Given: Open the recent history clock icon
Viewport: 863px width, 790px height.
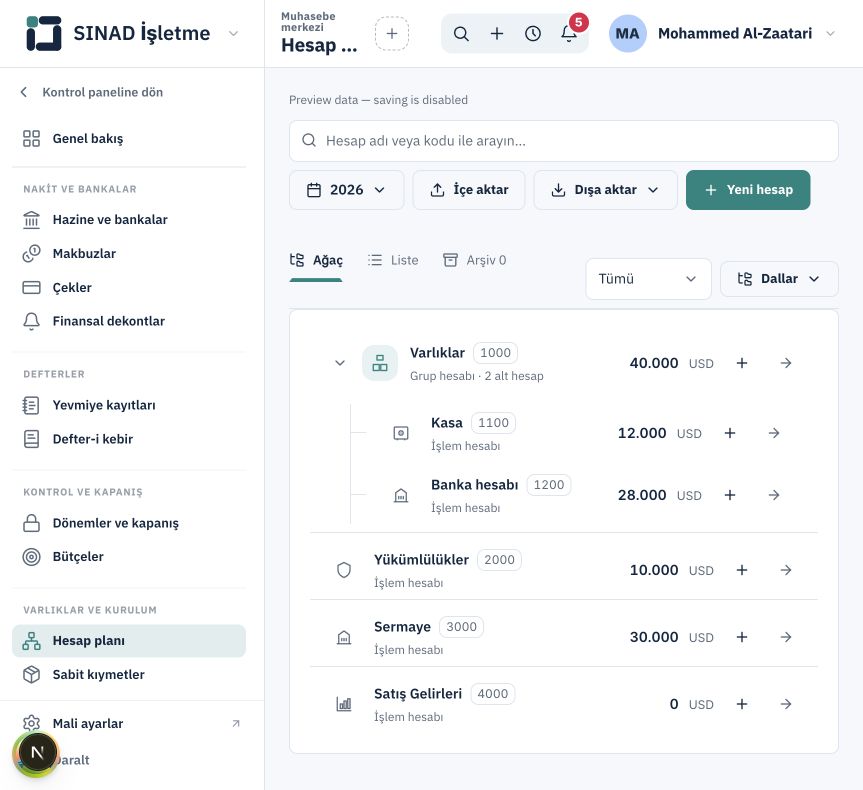Looking at the screenshot, I should 533,34.
